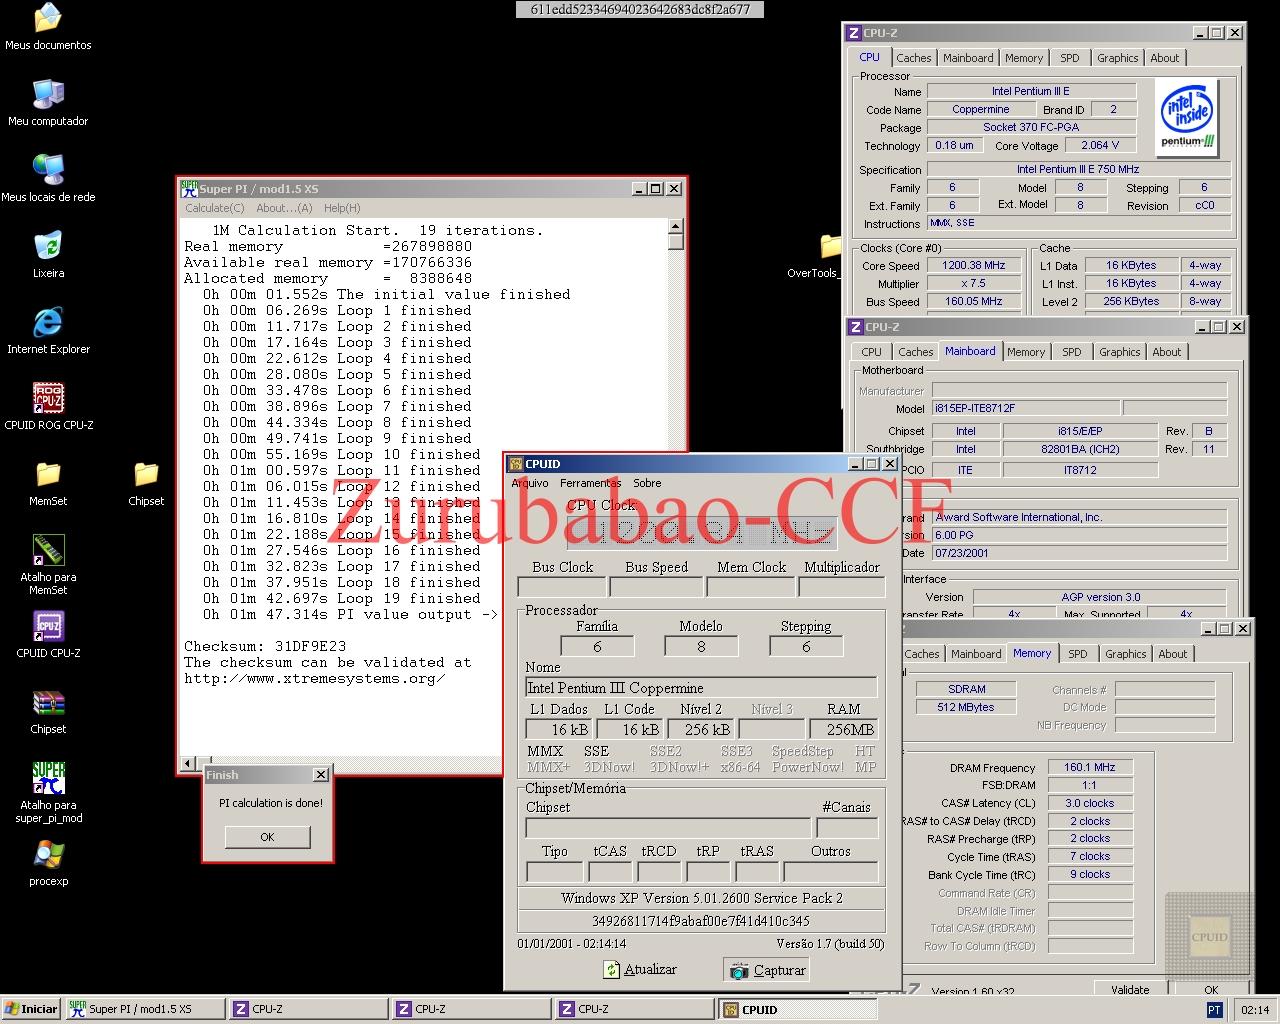Click the system tray clock 02:14
The width and height of the screenshot is (1280, 1024).
1255,1010
